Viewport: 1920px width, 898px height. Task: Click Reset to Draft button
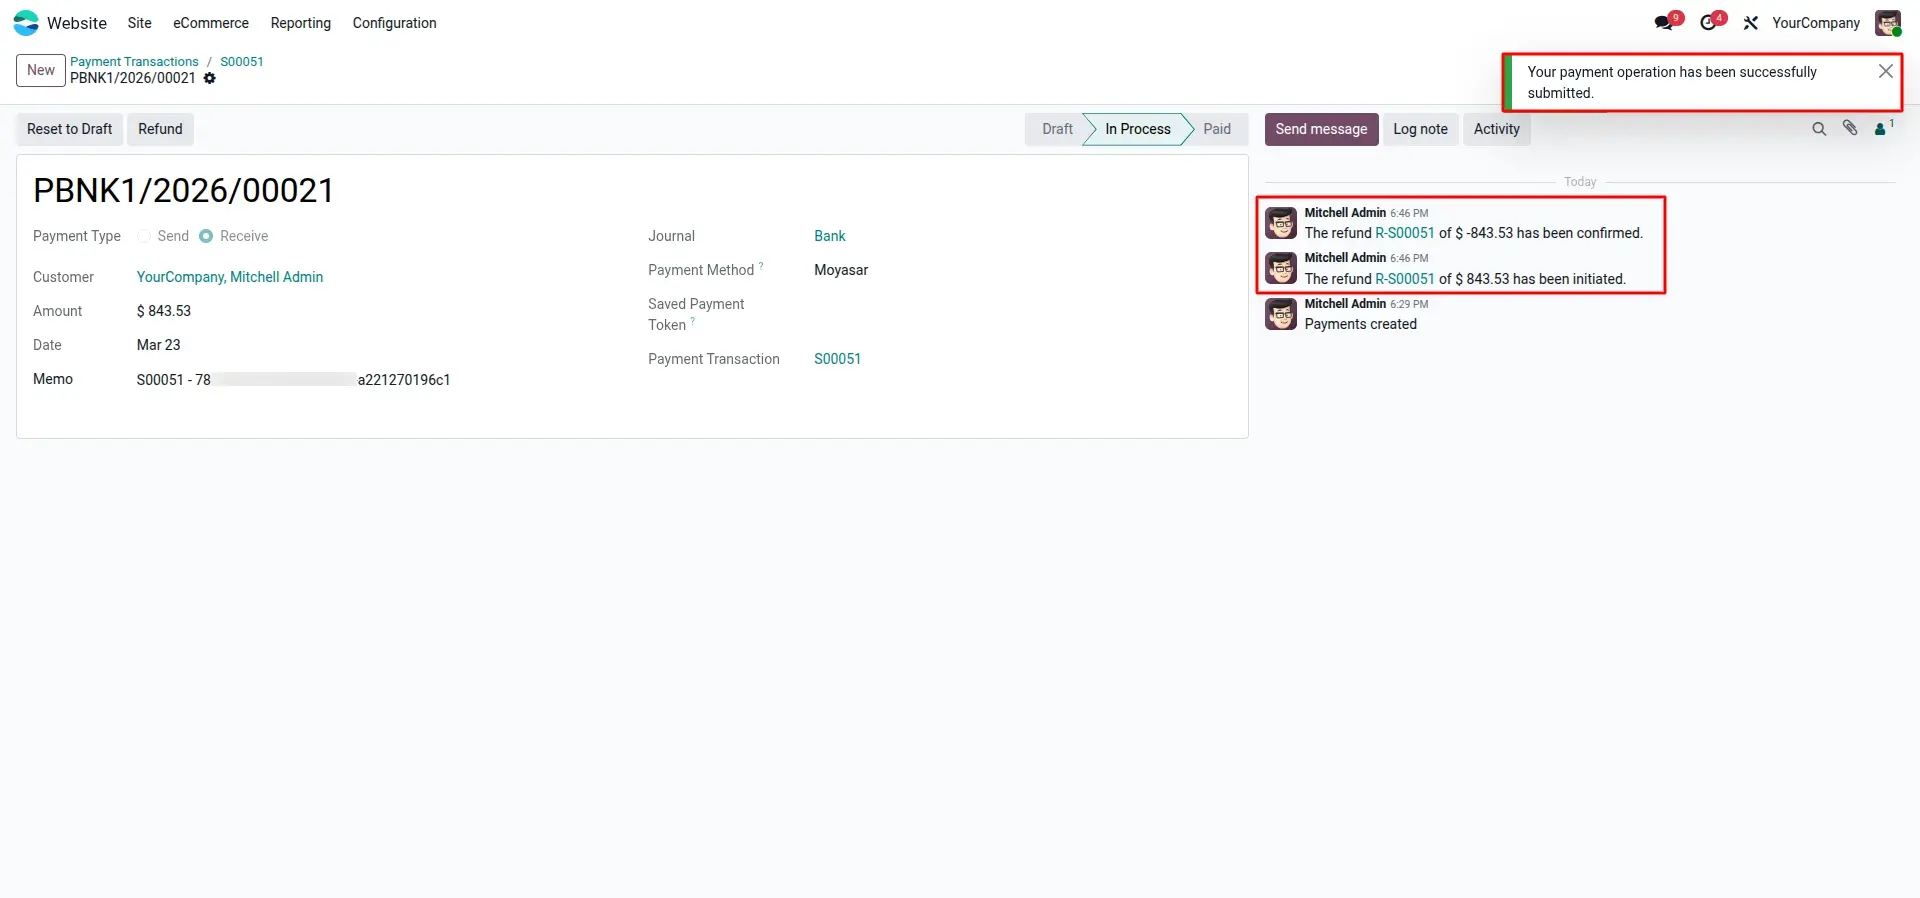[69, 129]
